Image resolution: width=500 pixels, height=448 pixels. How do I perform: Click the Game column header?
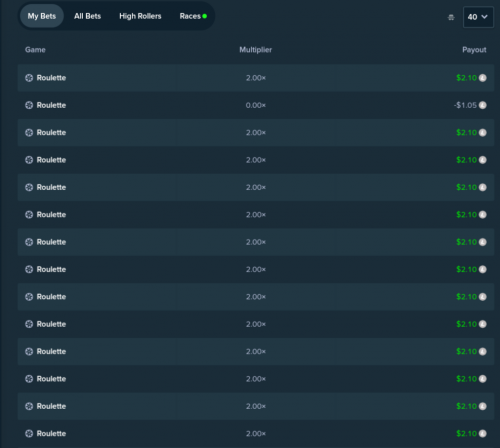(x=35, y=50)
